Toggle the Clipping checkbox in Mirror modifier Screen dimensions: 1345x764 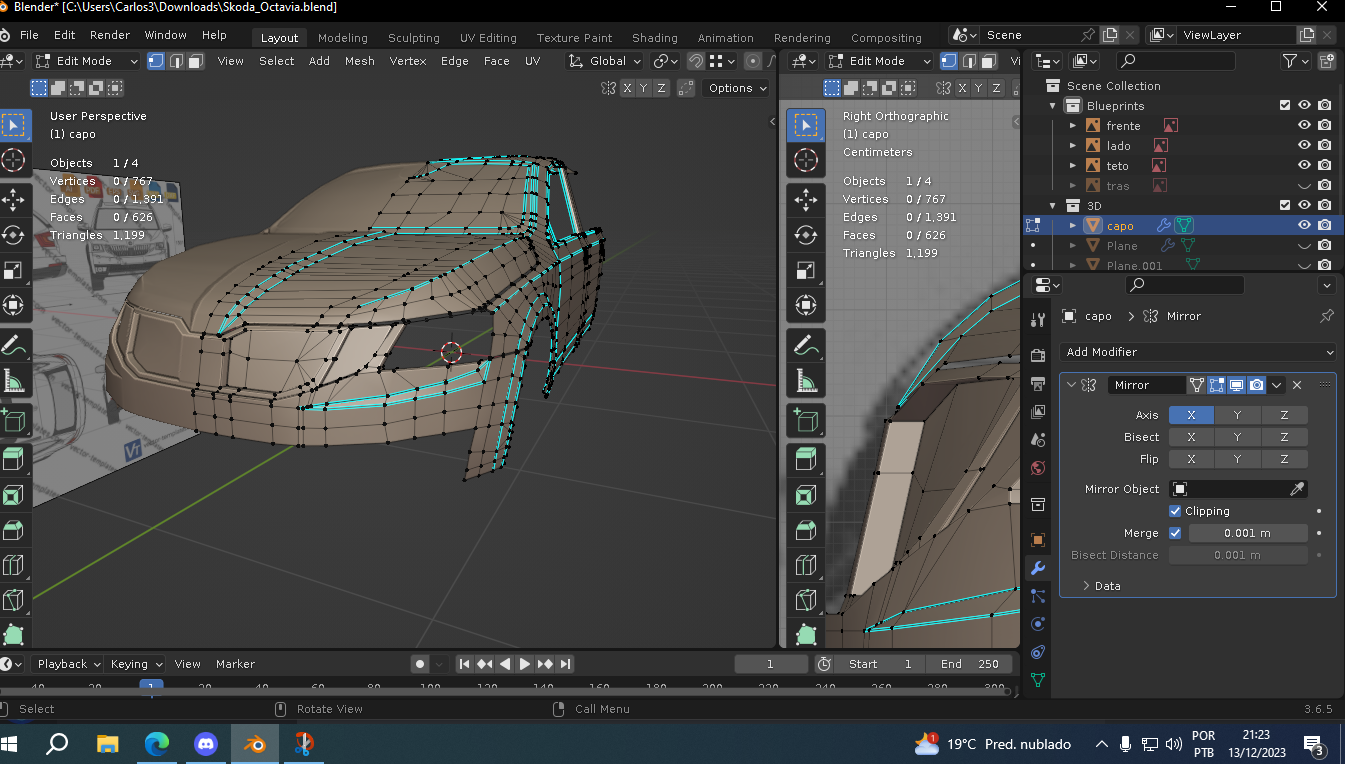tap(1175, 511)
